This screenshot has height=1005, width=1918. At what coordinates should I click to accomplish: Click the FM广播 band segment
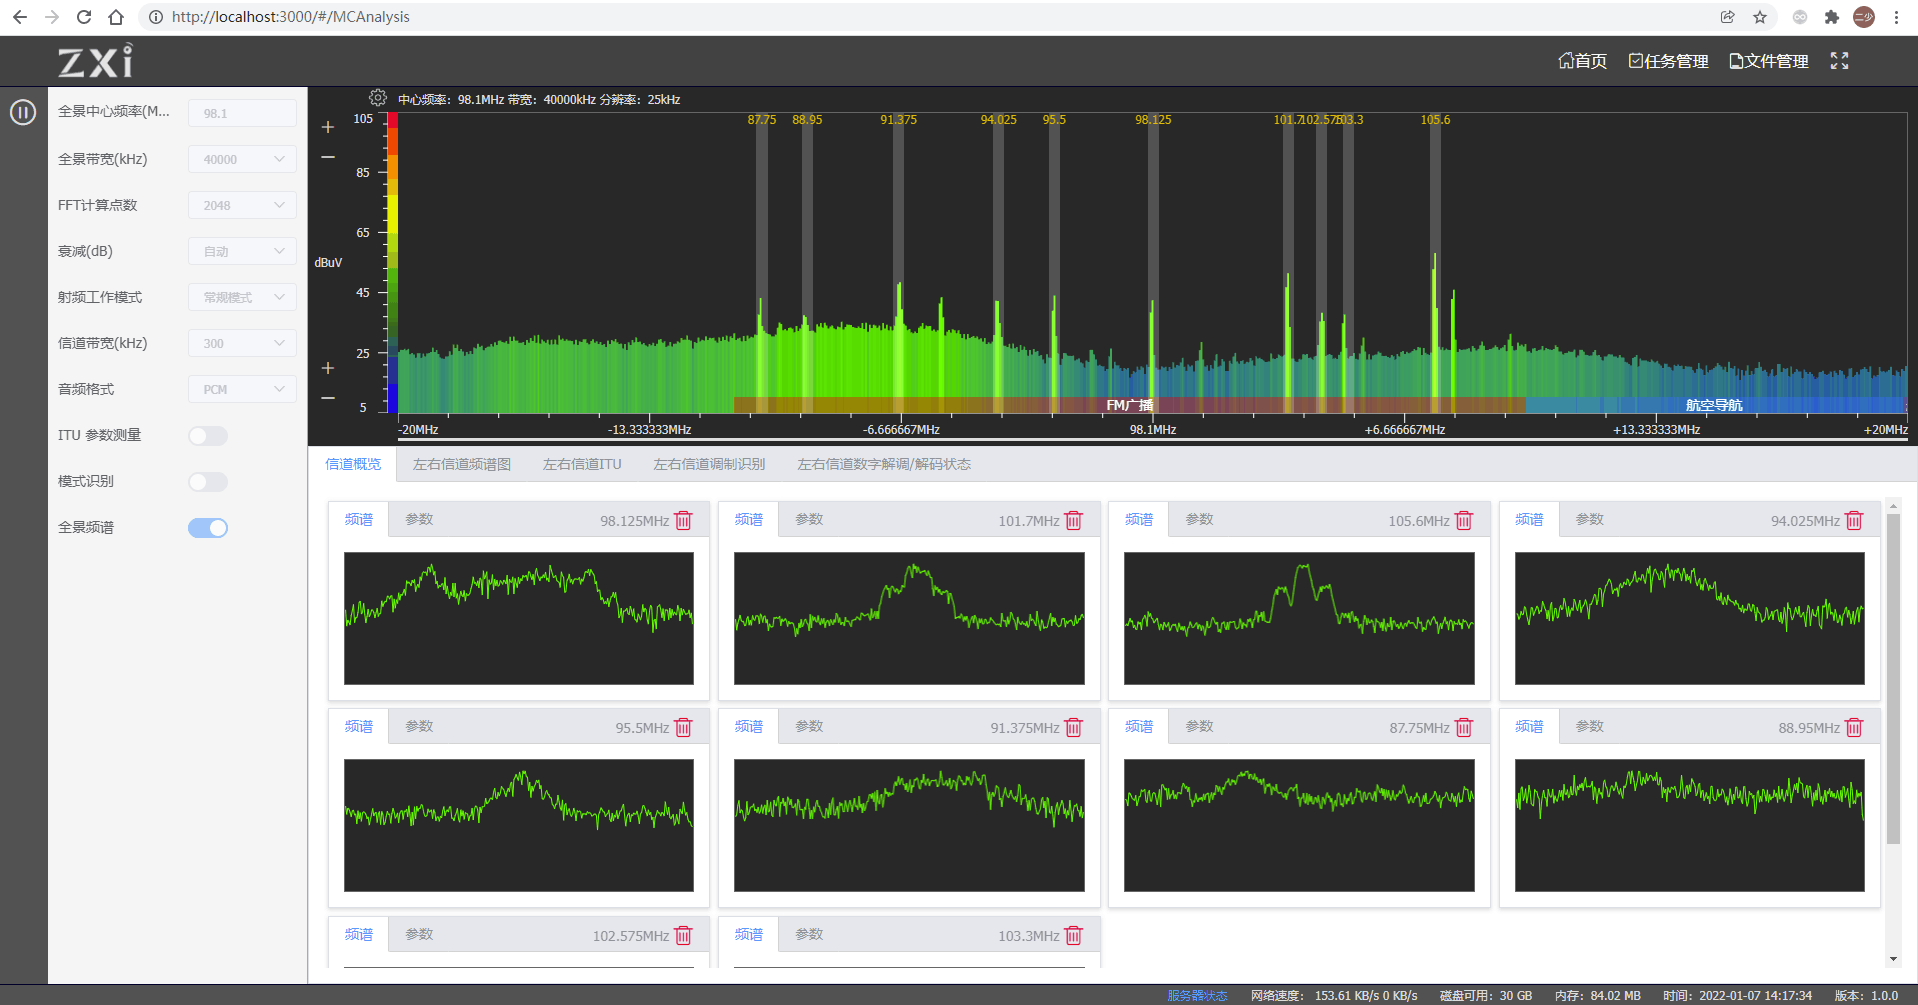[x=1130, y=405]
